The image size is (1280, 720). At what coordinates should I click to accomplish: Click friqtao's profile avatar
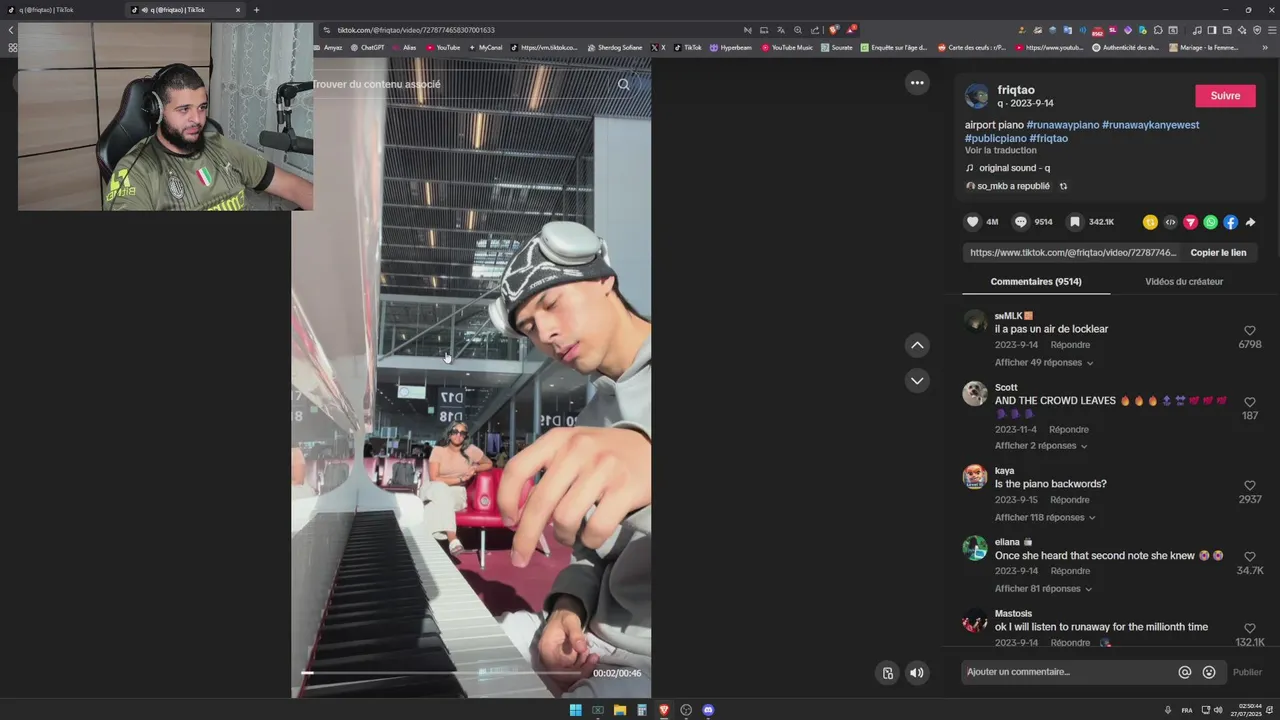(977, 96)
